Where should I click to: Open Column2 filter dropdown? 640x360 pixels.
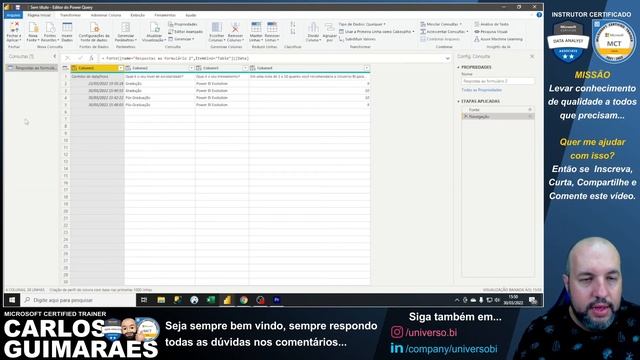pos(191,68)
